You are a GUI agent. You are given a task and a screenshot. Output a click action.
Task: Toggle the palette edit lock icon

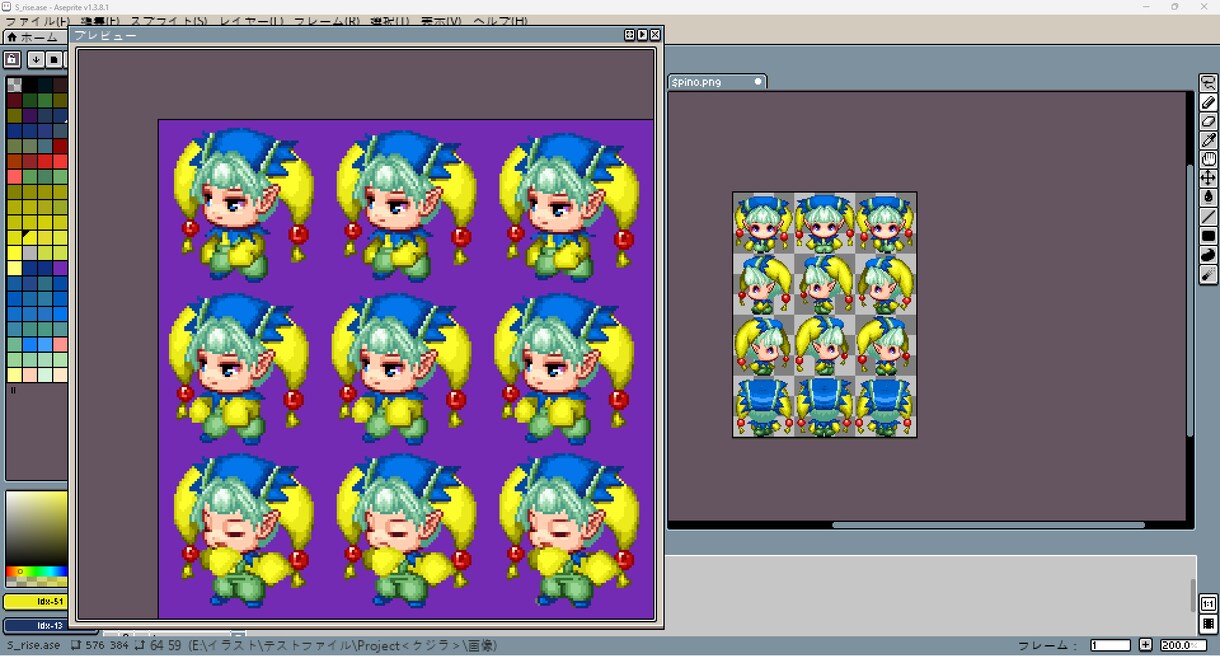tap(12, 59)
